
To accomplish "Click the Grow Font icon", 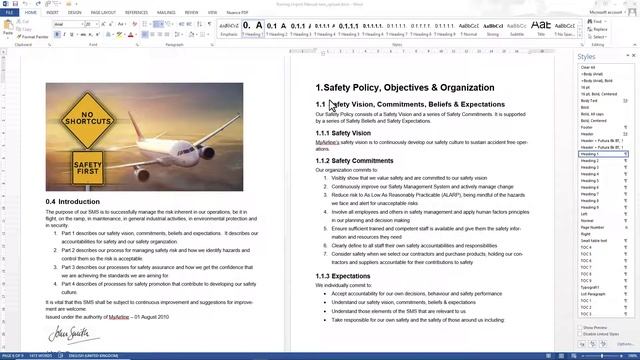I will 103,24.
